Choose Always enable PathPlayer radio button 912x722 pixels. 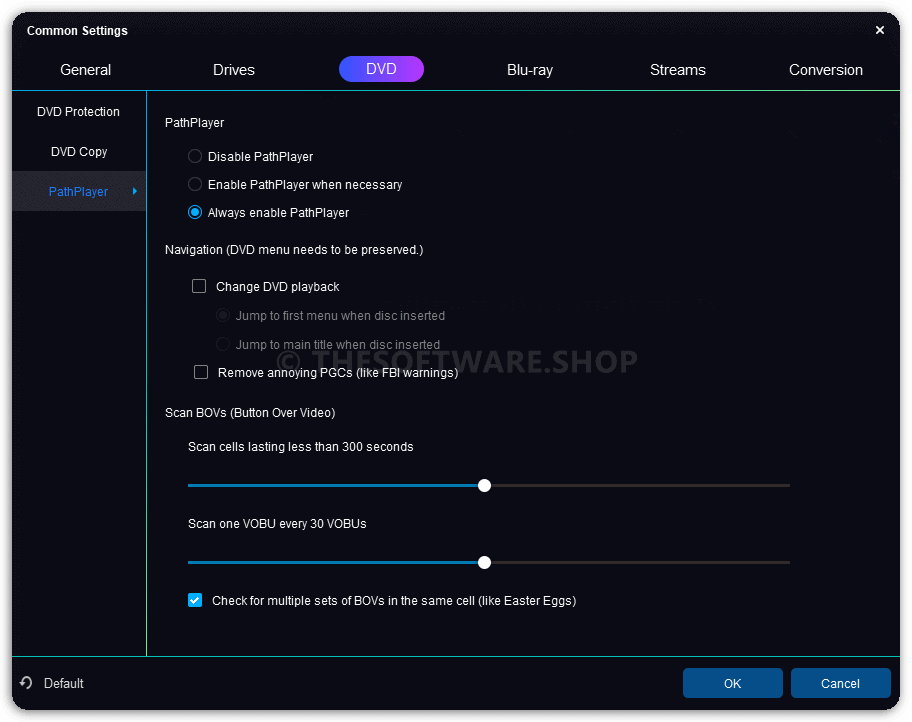click(x=195, y=212)
